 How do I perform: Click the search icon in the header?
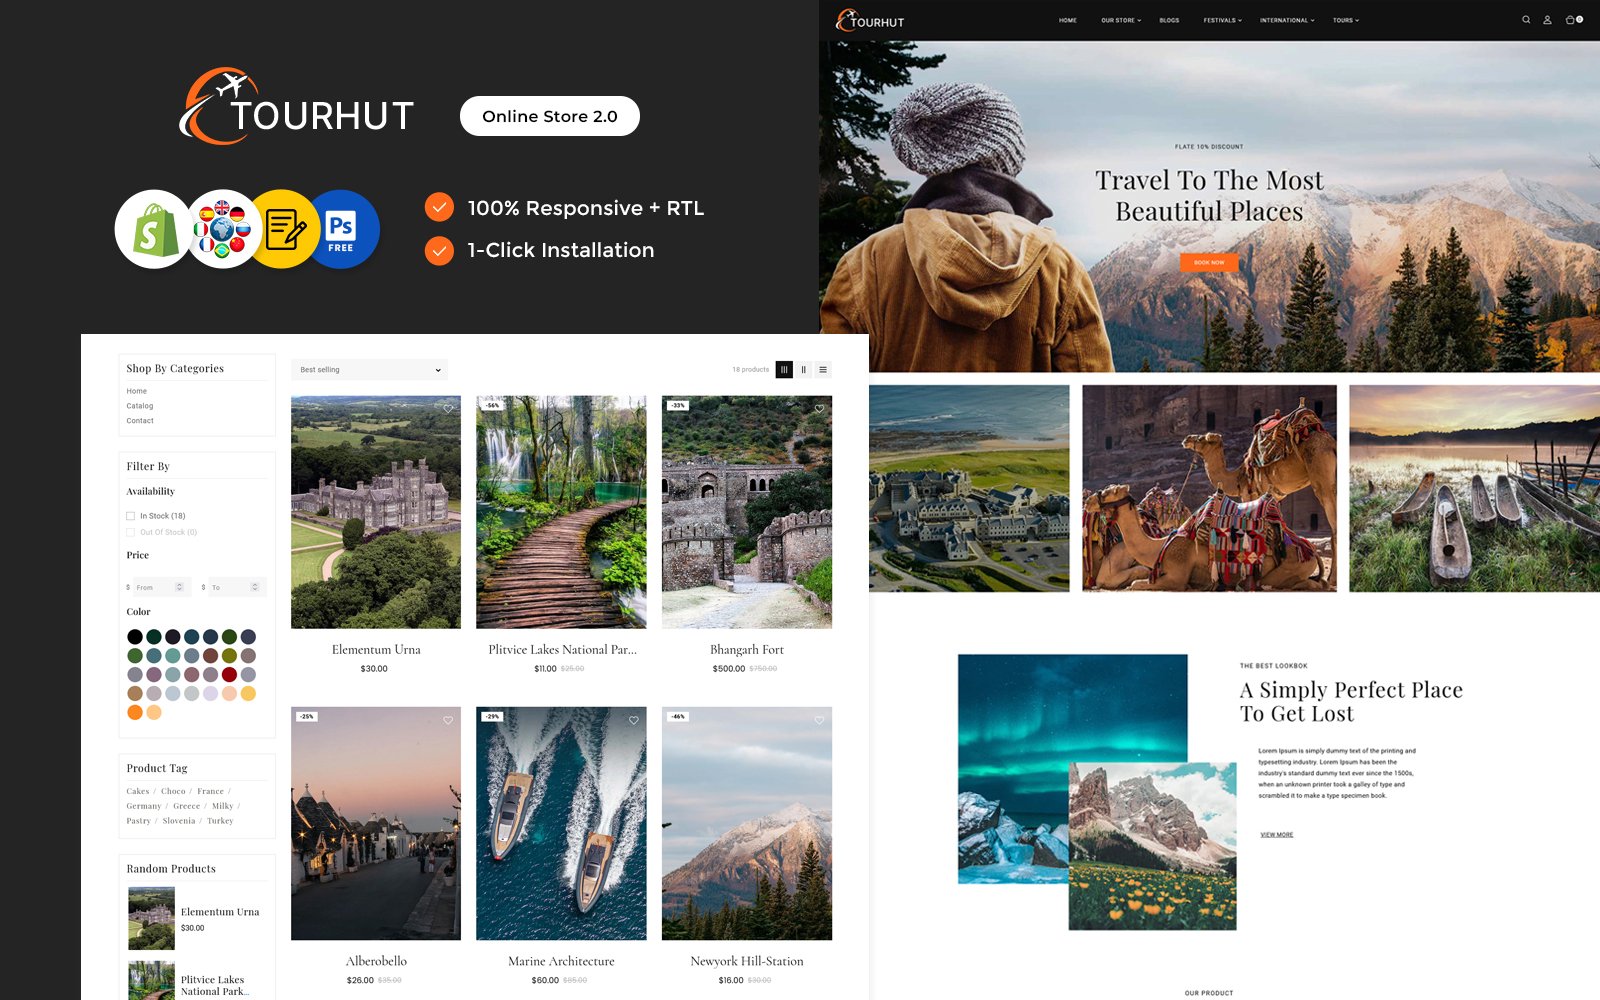[1526, 20]
